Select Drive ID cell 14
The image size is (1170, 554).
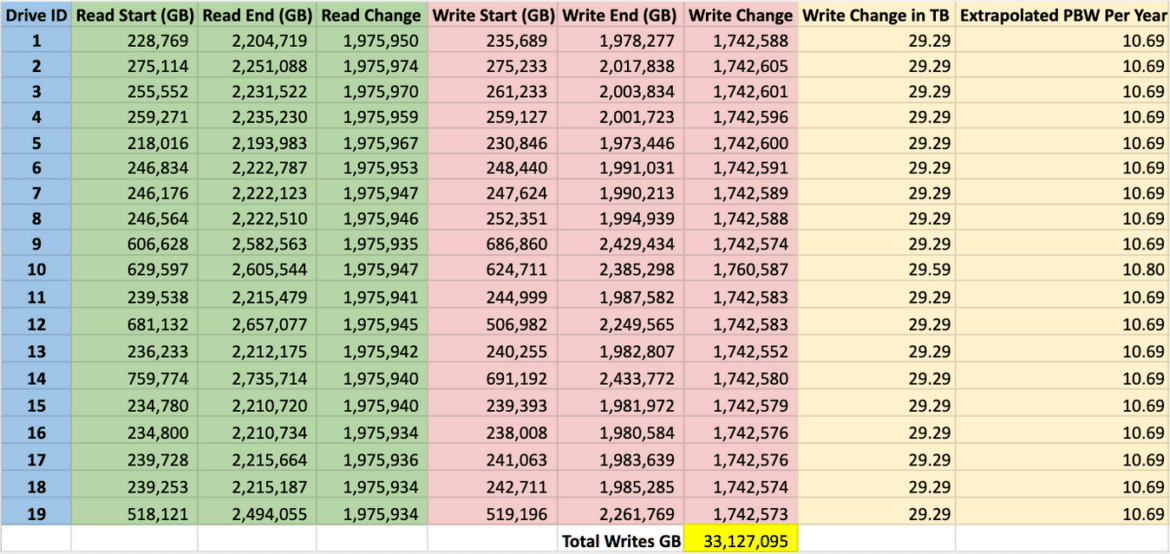[x=37, y=381]
